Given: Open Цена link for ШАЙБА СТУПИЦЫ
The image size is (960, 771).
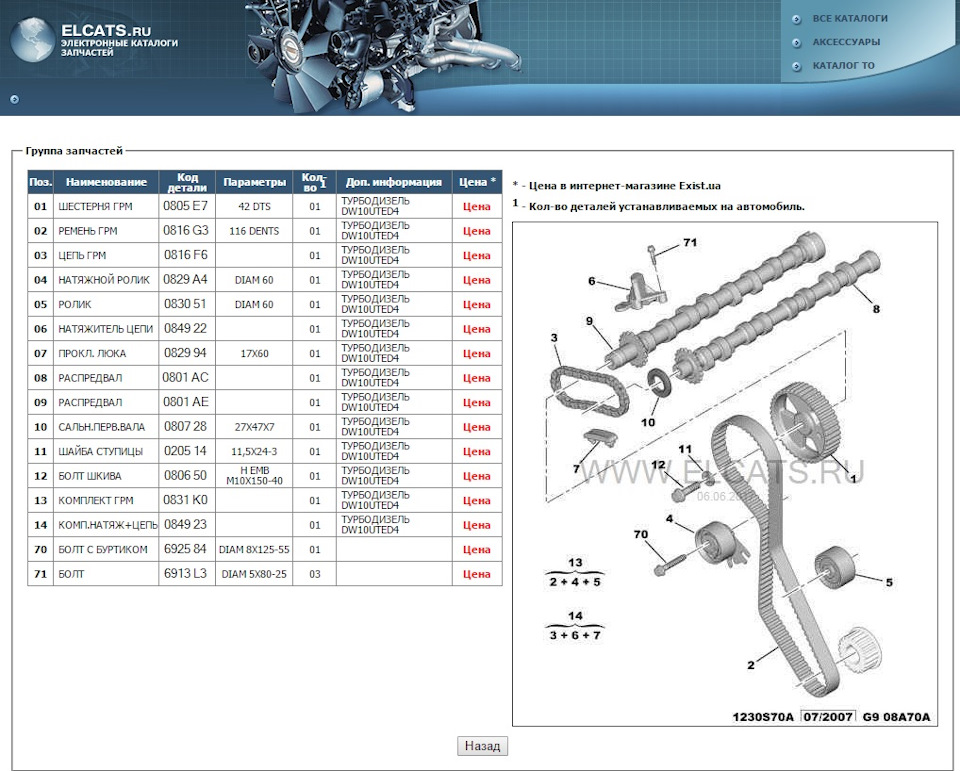Looking at the screenshot, I should click(x=476, y=451).
